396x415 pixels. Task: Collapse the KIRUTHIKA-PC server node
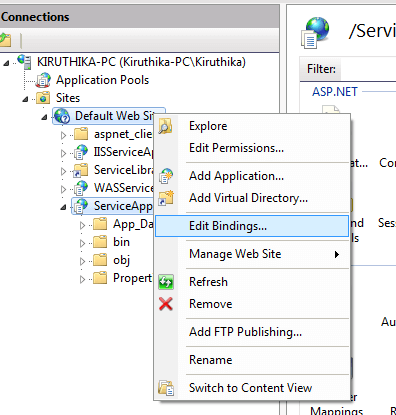[6, 63]
